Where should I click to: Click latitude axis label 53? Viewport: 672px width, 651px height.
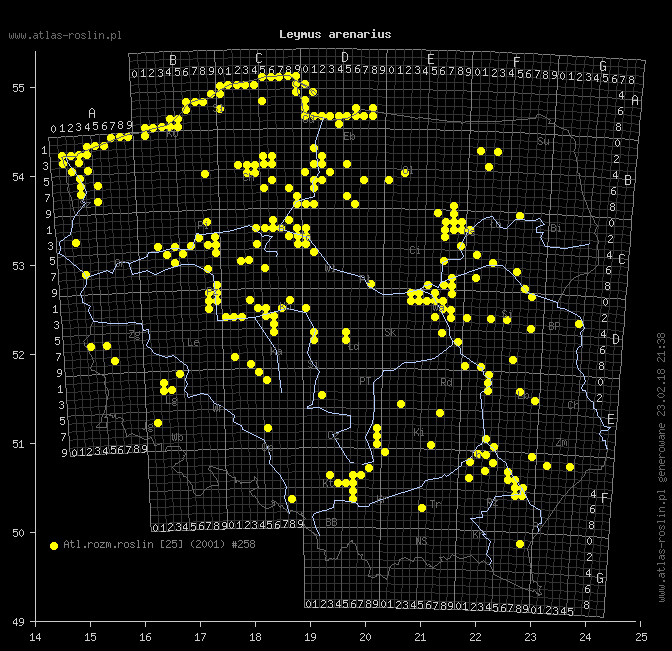coord(18,266)
